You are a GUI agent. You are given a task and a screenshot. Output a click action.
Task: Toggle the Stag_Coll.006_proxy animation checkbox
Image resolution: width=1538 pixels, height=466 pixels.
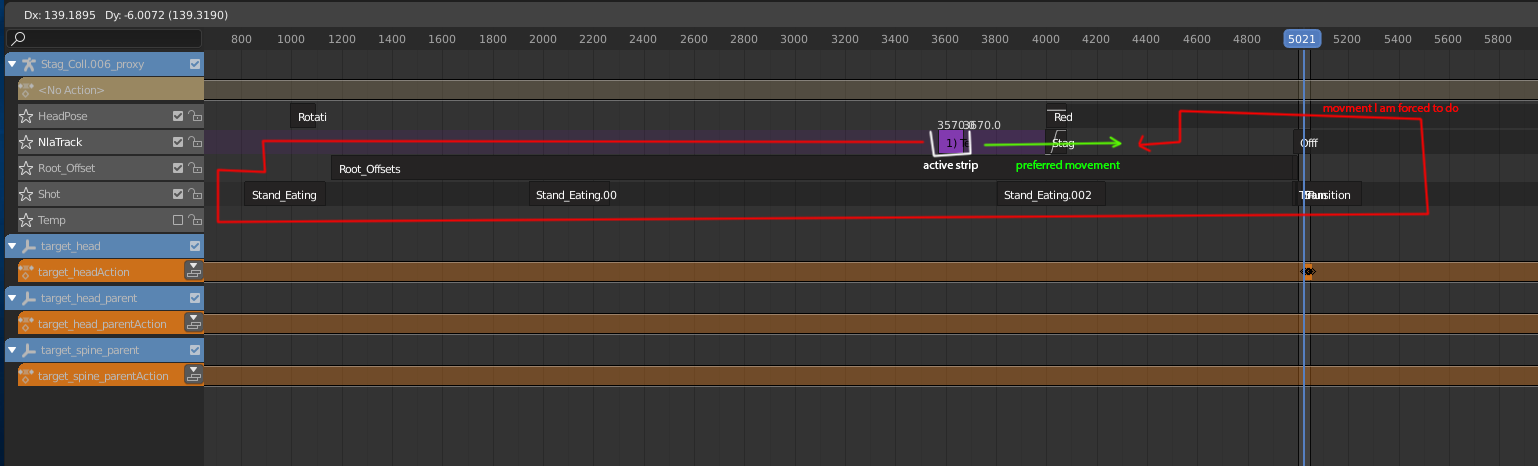(x=195, y=64)
